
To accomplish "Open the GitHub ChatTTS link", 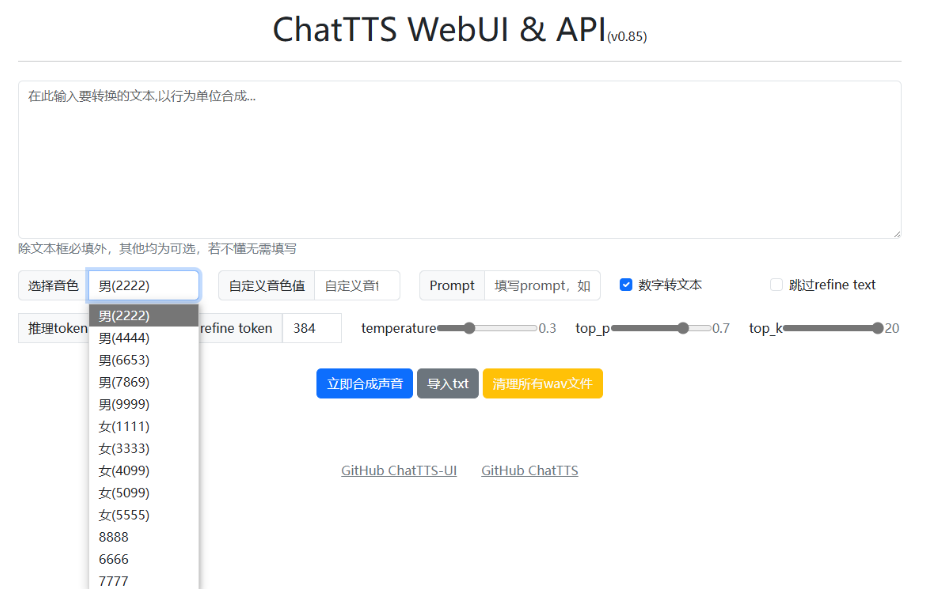I will tap(529, 471).
